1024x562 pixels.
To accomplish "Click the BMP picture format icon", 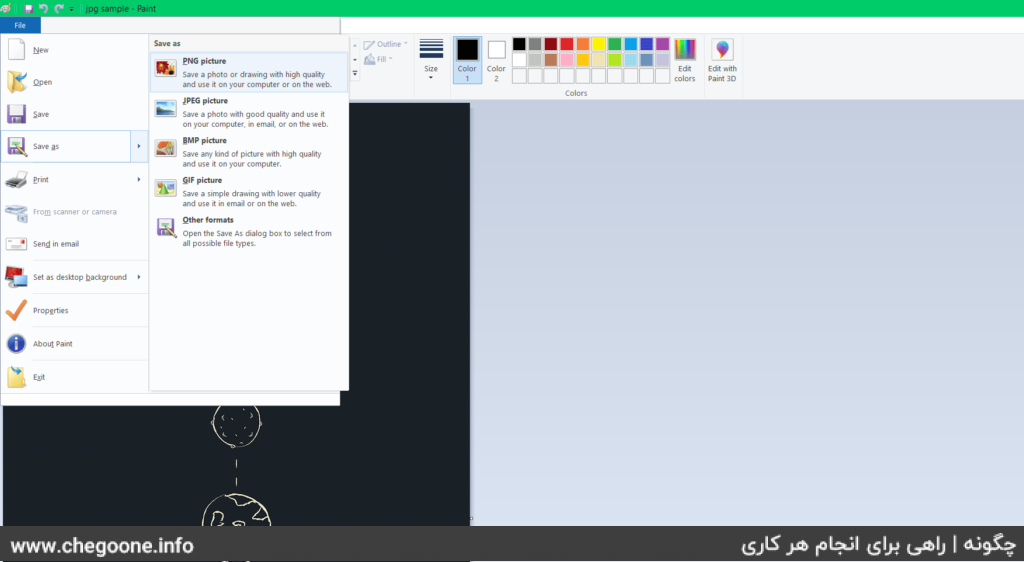I will pos(165,148).
